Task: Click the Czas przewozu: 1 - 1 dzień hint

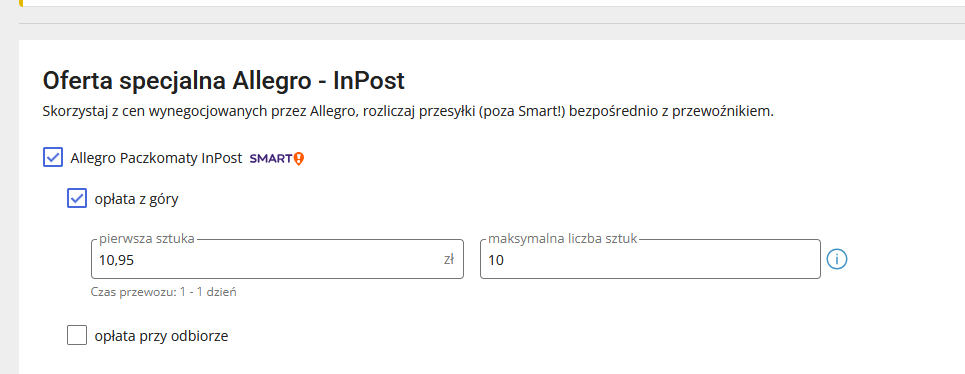Action: click(x=164, y=292)
